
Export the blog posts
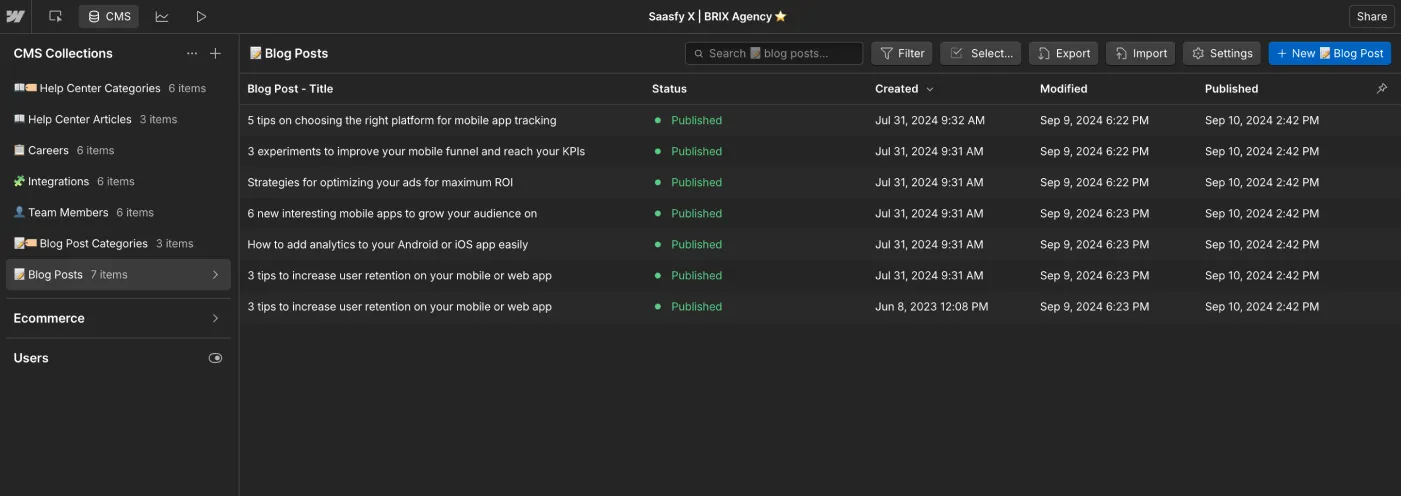click(x=1063, y=53)
